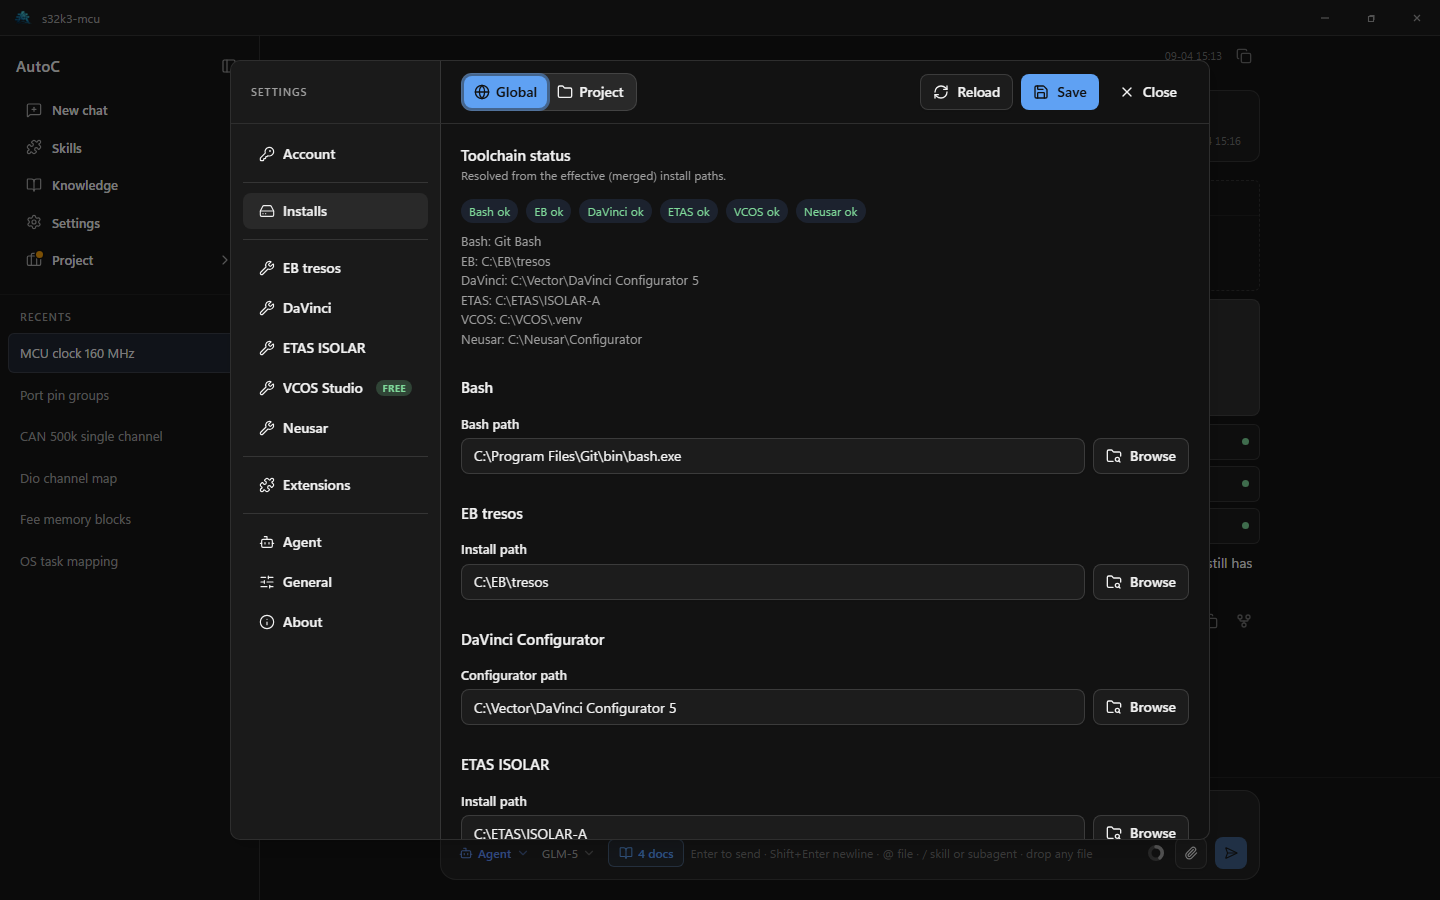This screenshot has width=1440, height=900.
Task: Open the General settings tab
Action: click(335, 582)
